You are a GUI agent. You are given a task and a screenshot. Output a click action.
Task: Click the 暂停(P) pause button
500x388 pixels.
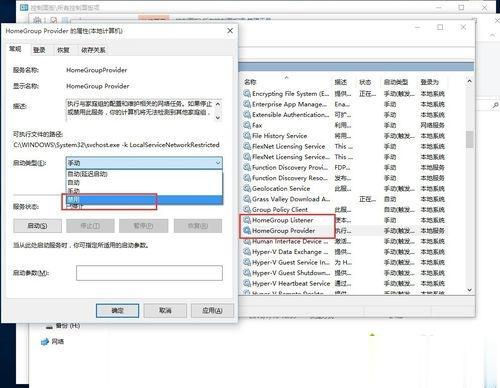(x=144, y=226)
